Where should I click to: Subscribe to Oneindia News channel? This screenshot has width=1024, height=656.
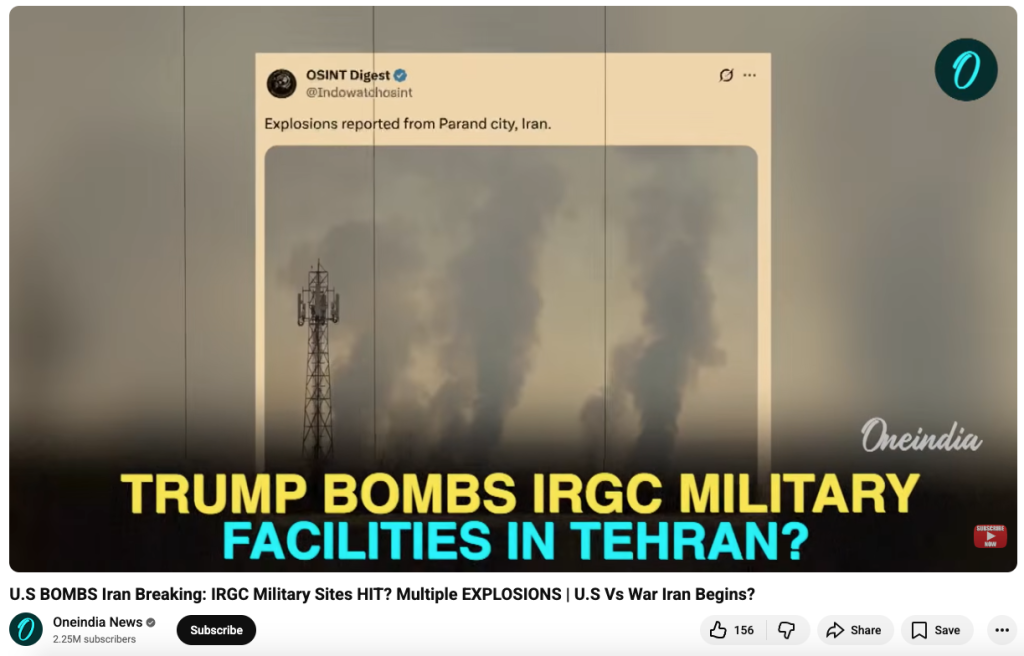coord(216,630)
